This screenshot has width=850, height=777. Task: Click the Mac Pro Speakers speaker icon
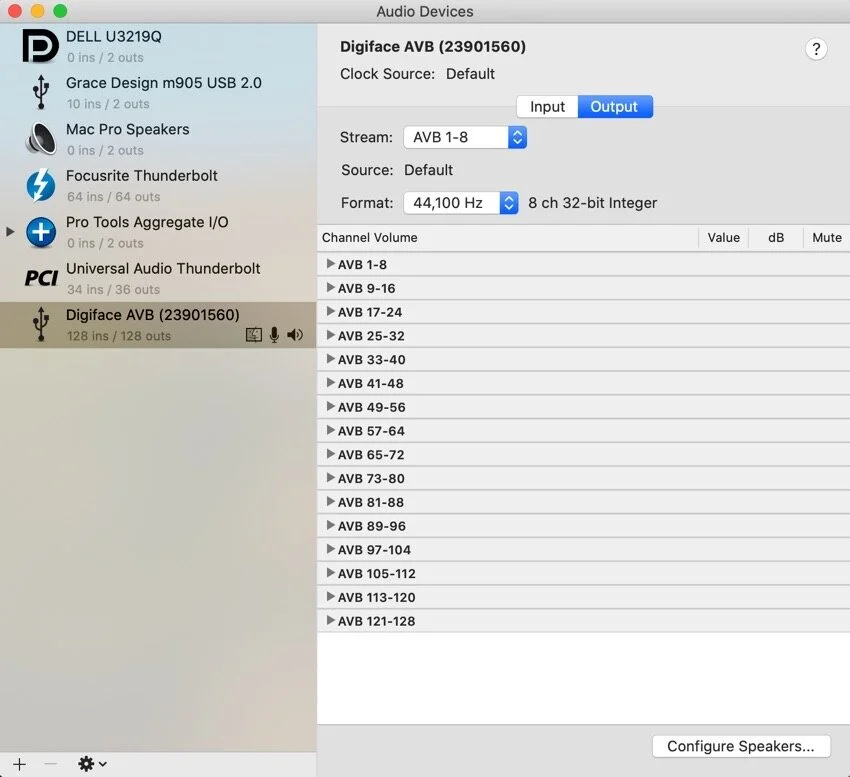click(41, 139)
